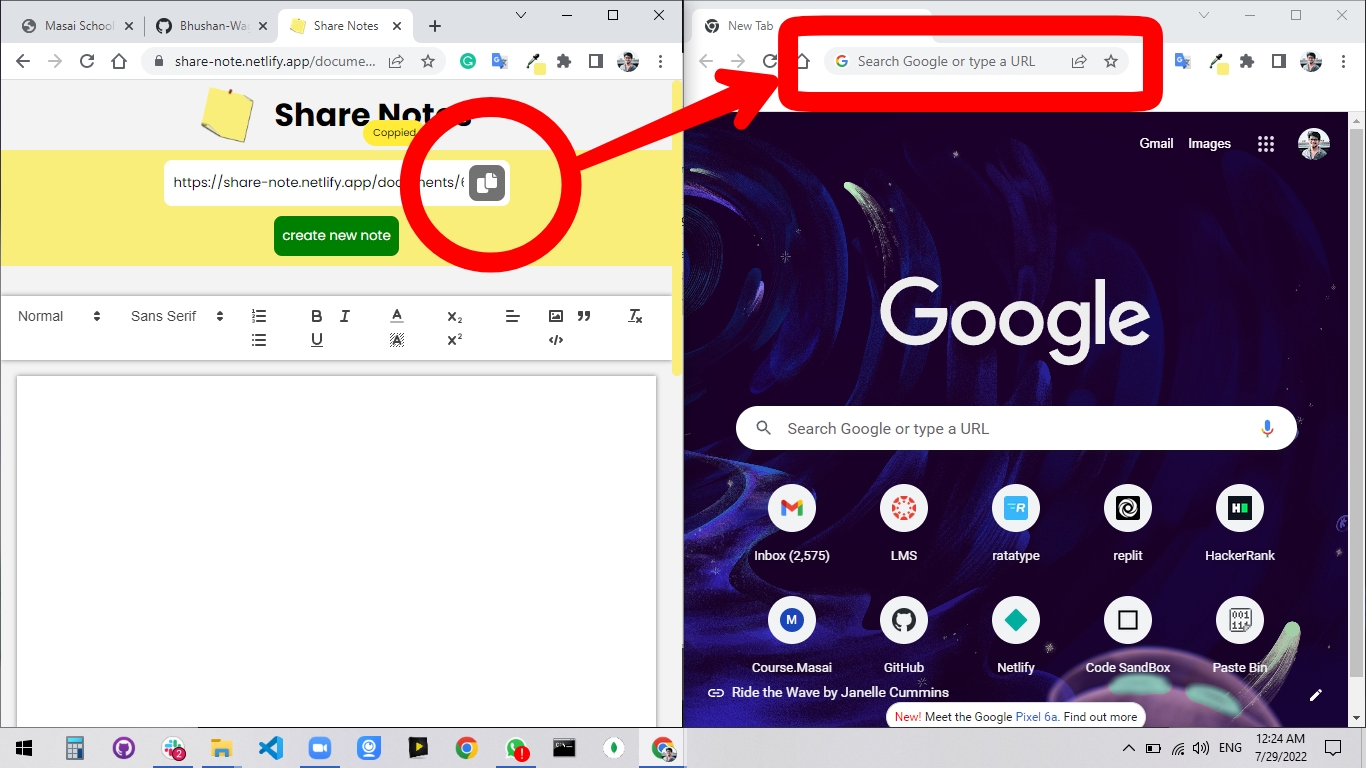Open tab search dropdown in left Chrome window

coord(521,15)
